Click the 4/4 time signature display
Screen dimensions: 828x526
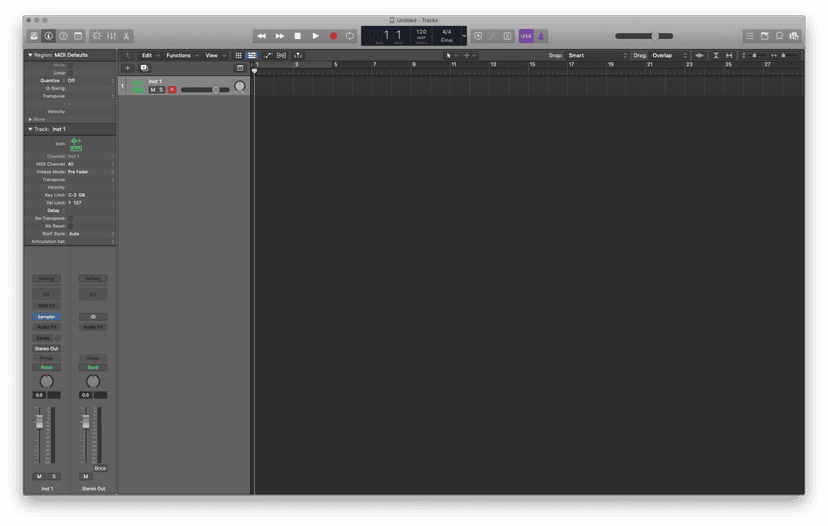(446, 32)
